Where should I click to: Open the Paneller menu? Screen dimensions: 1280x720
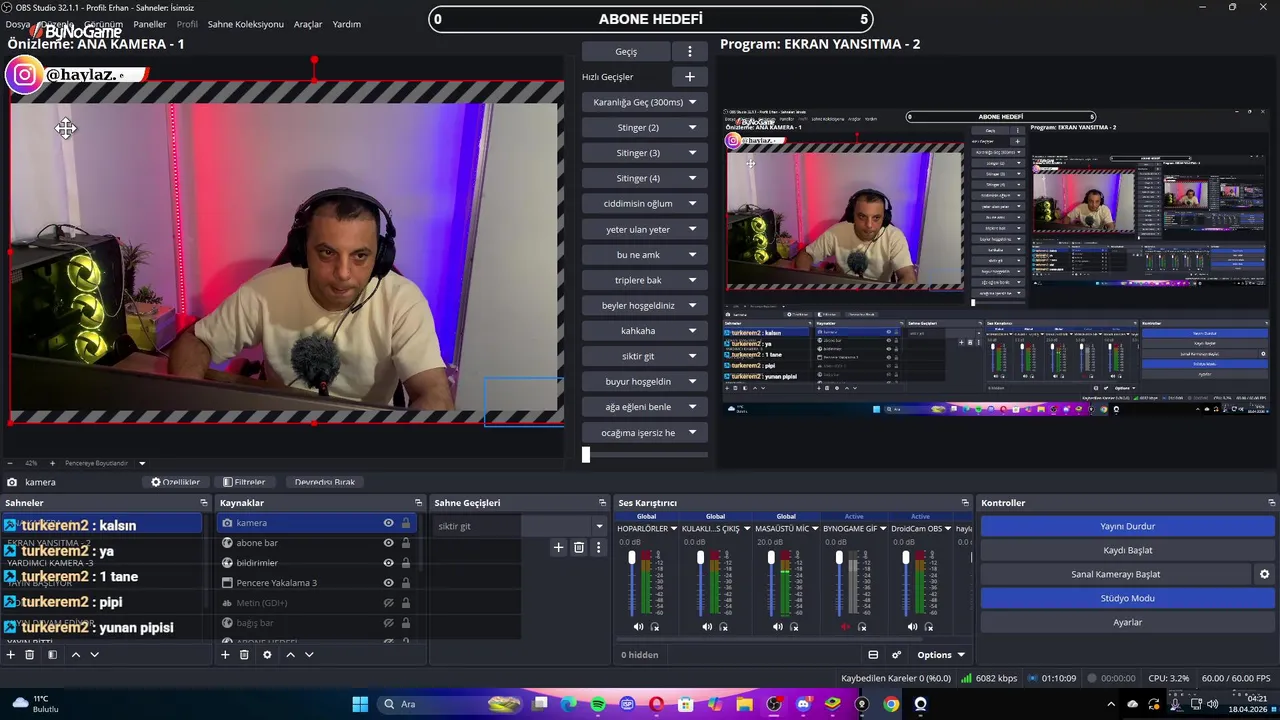click(x=150, y=24)
